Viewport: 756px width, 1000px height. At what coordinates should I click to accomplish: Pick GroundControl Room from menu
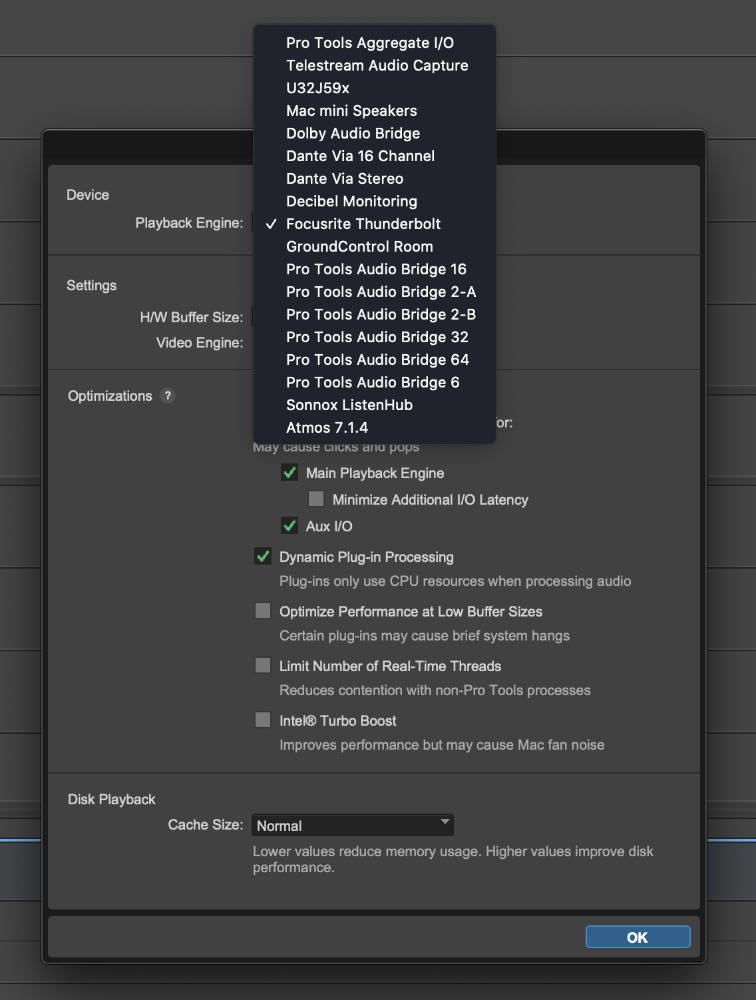click(374, 247)
